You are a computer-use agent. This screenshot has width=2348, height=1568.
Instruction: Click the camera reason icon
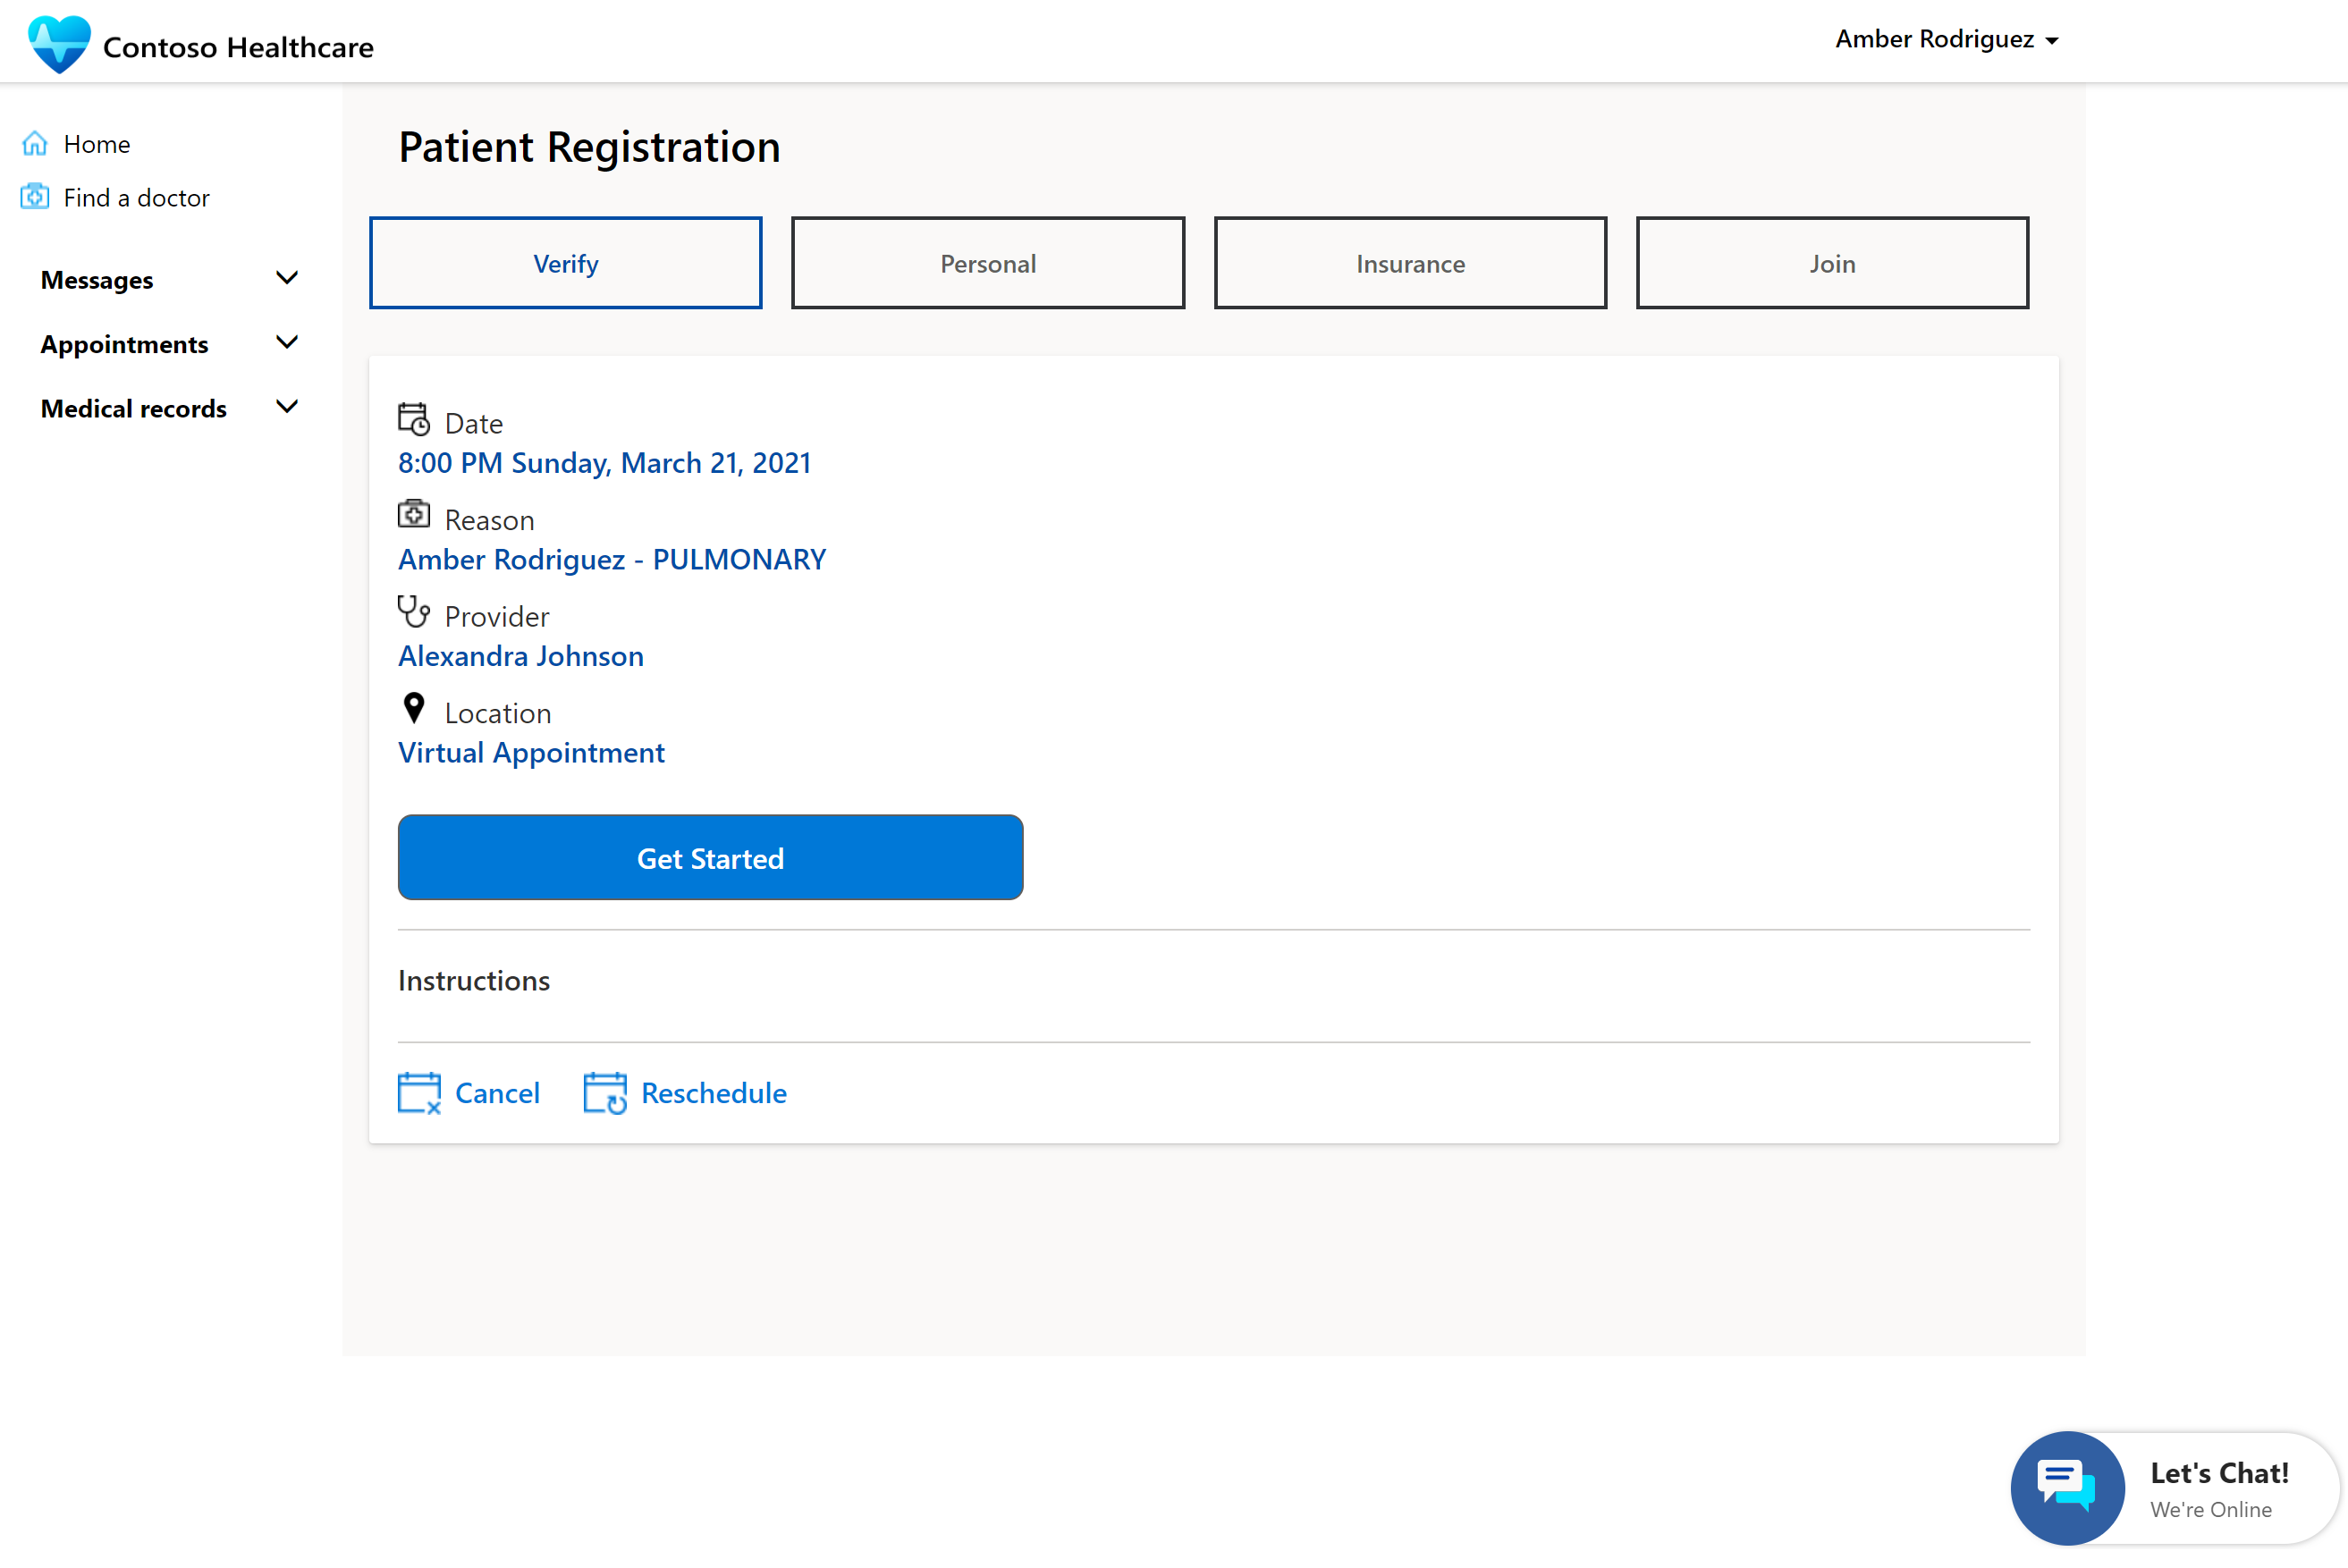(x=413, y=516)
